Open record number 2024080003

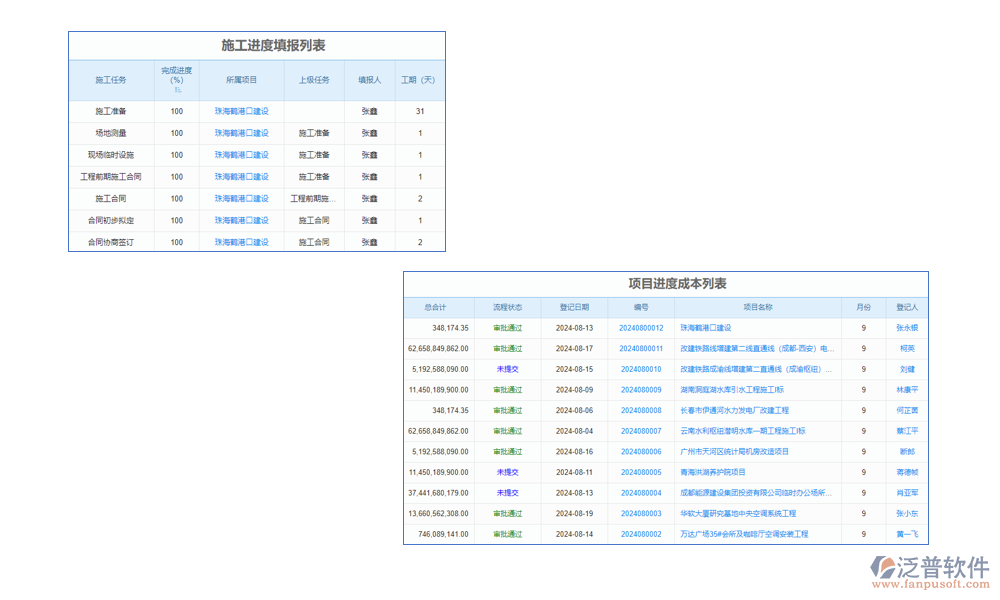click(640, 514)
